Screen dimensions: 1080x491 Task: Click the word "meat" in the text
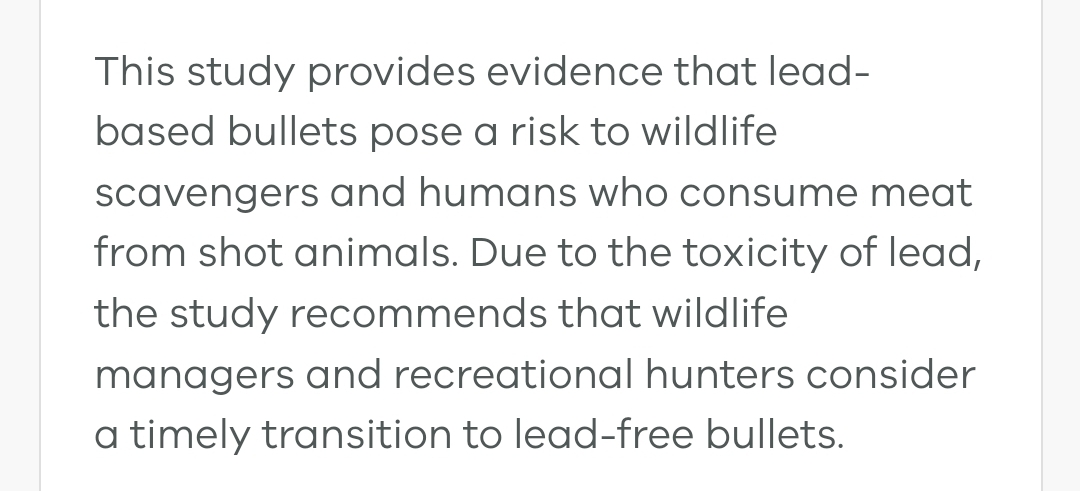(921, 194)
